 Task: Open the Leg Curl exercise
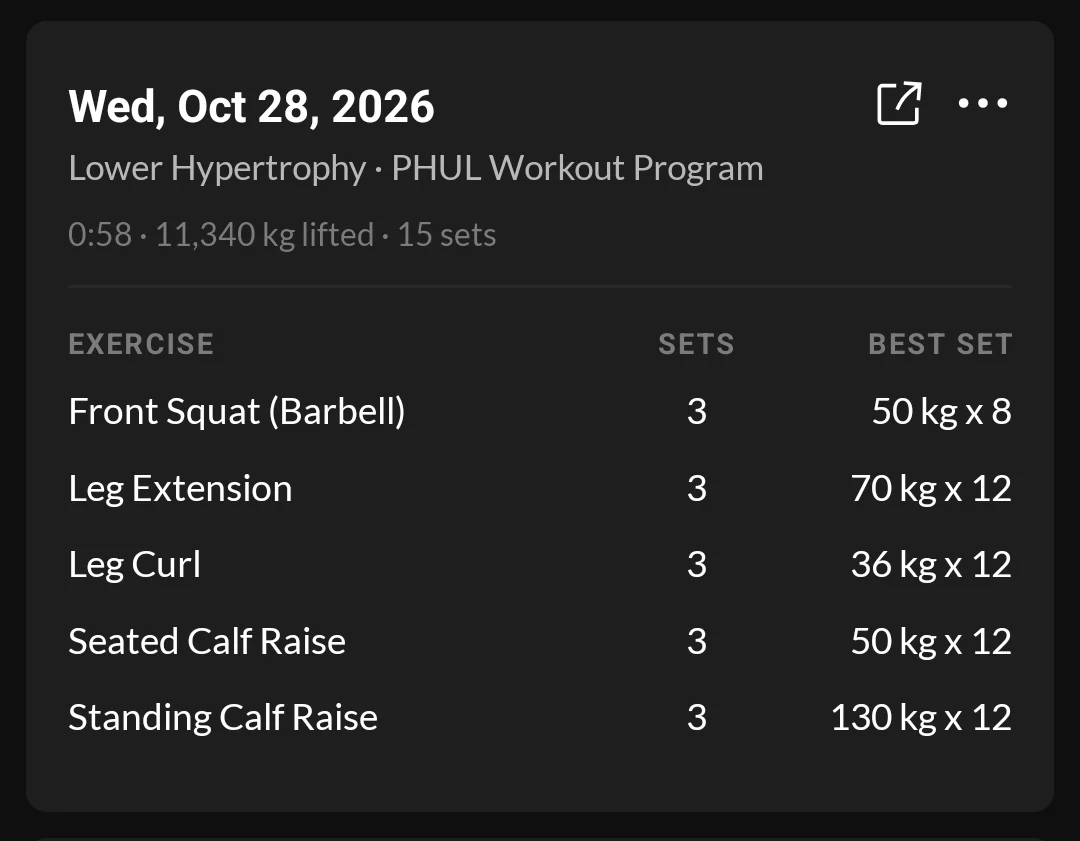135,565
